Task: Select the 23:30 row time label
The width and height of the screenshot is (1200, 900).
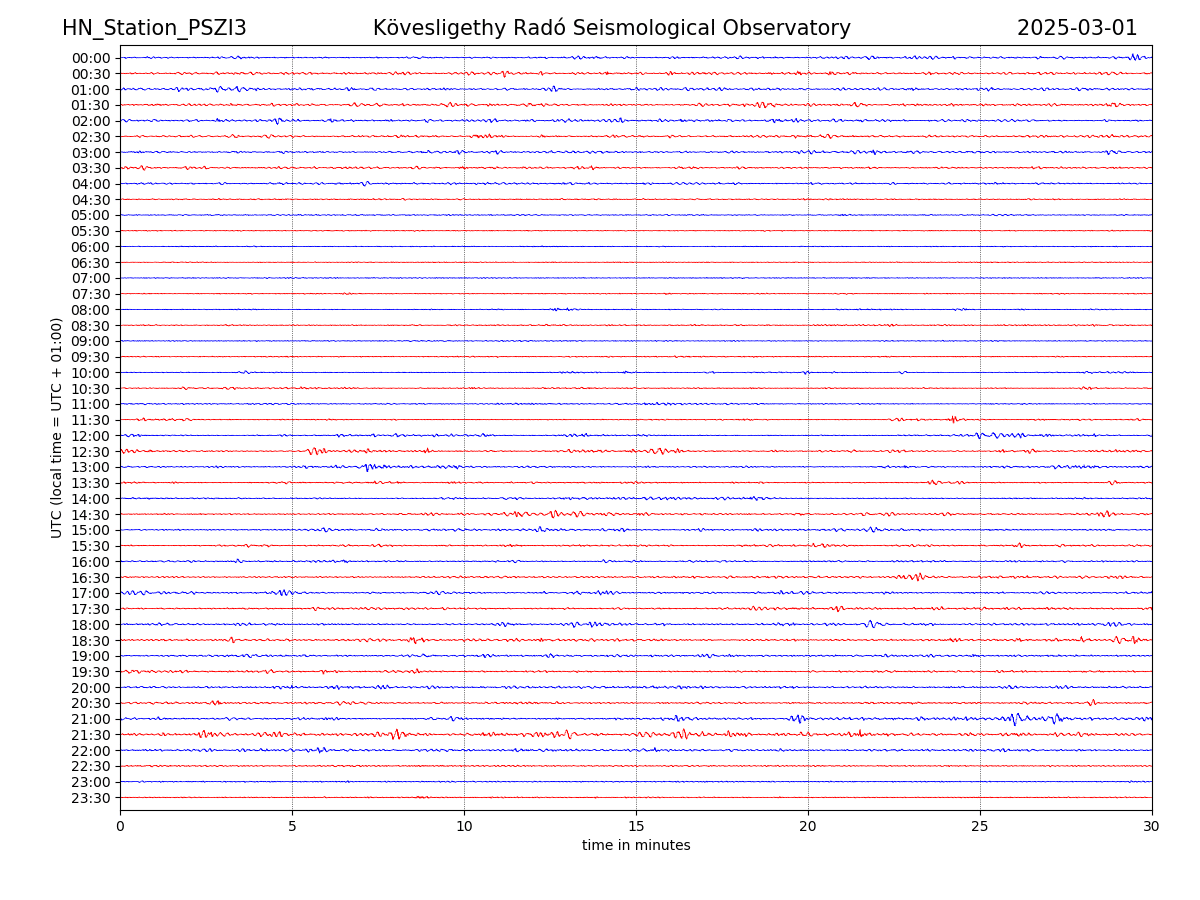Action: 91,798
